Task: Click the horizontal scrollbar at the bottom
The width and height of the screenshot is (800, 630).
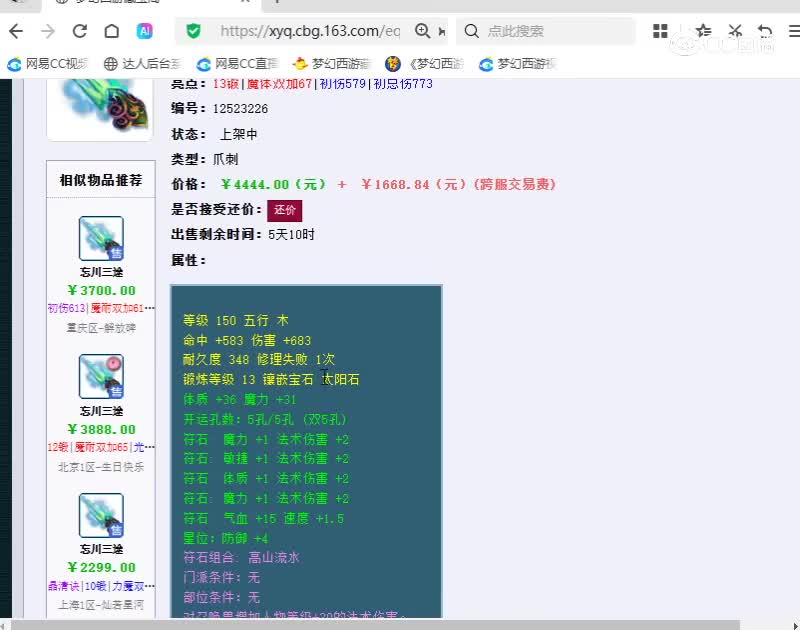Action: 375,625
